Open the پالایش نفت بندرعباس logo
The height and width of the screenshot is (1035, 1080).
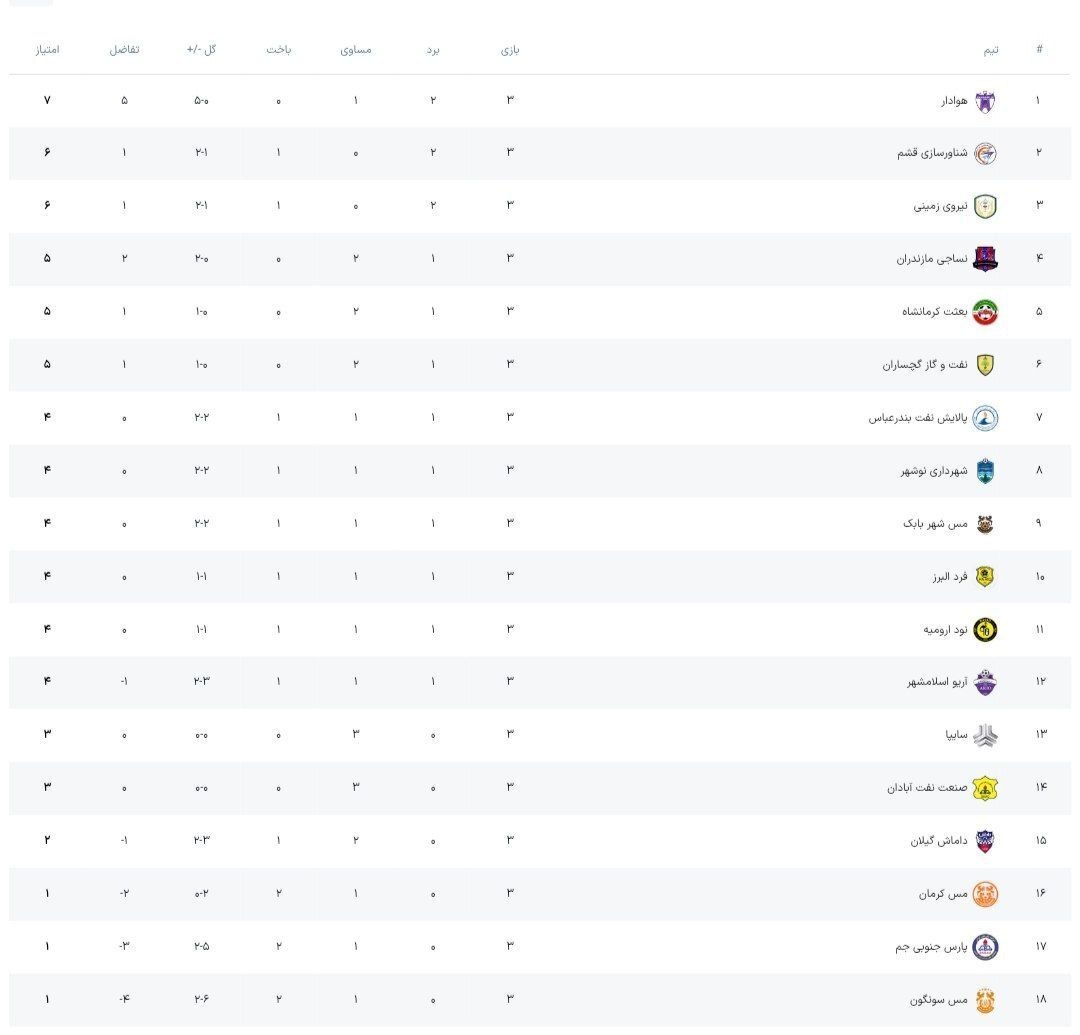point(985,418)
